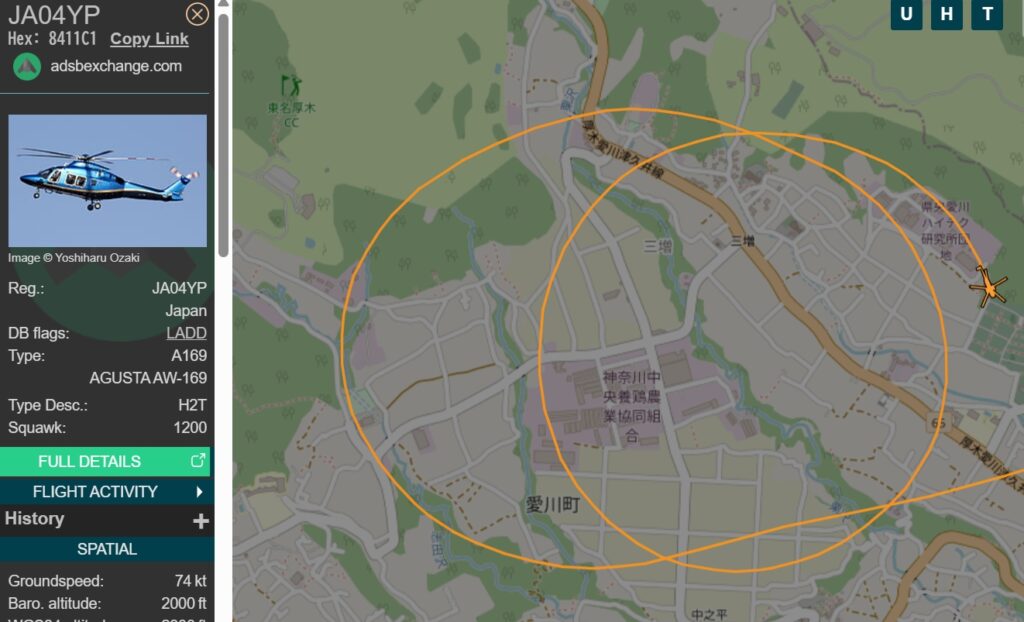The width and height of the screenshot is (1024, 622).
Task: Select the orange helicopter icon on map
Action: [x=990, y=287]
